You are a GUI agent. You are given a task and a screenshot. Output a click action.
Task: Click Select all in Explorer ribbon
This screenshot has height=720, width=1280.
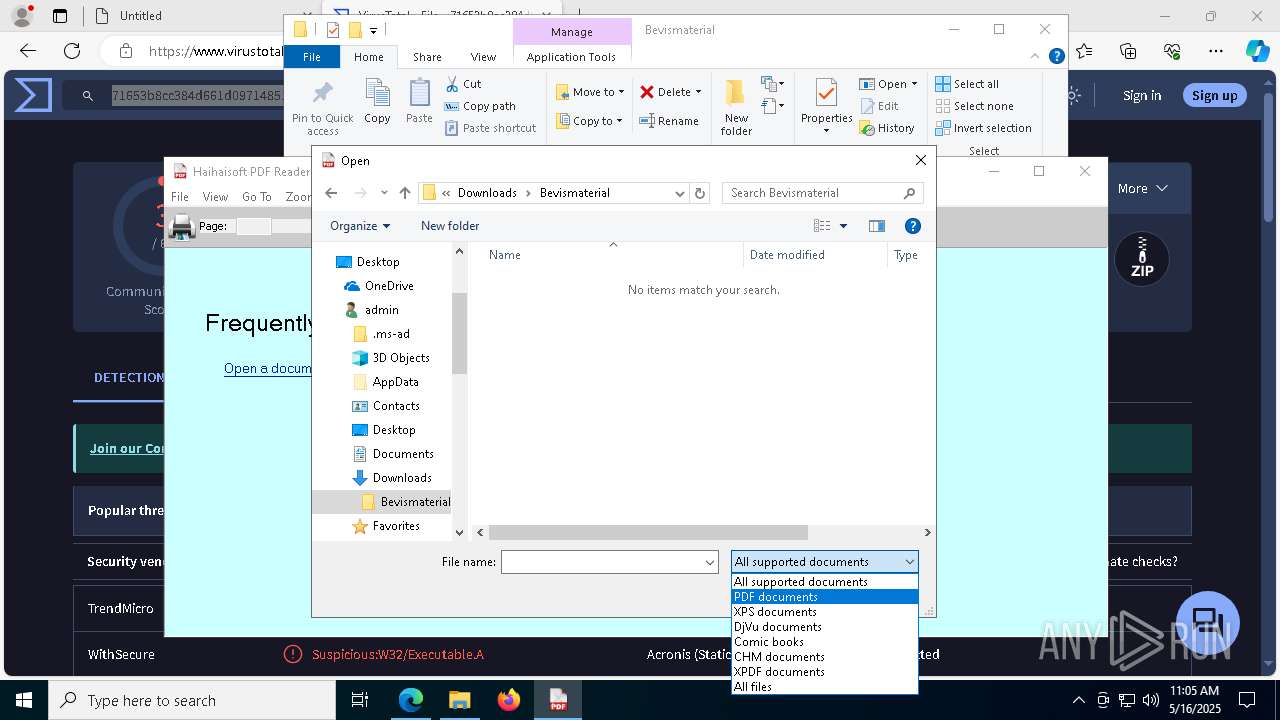coord(967,84)
